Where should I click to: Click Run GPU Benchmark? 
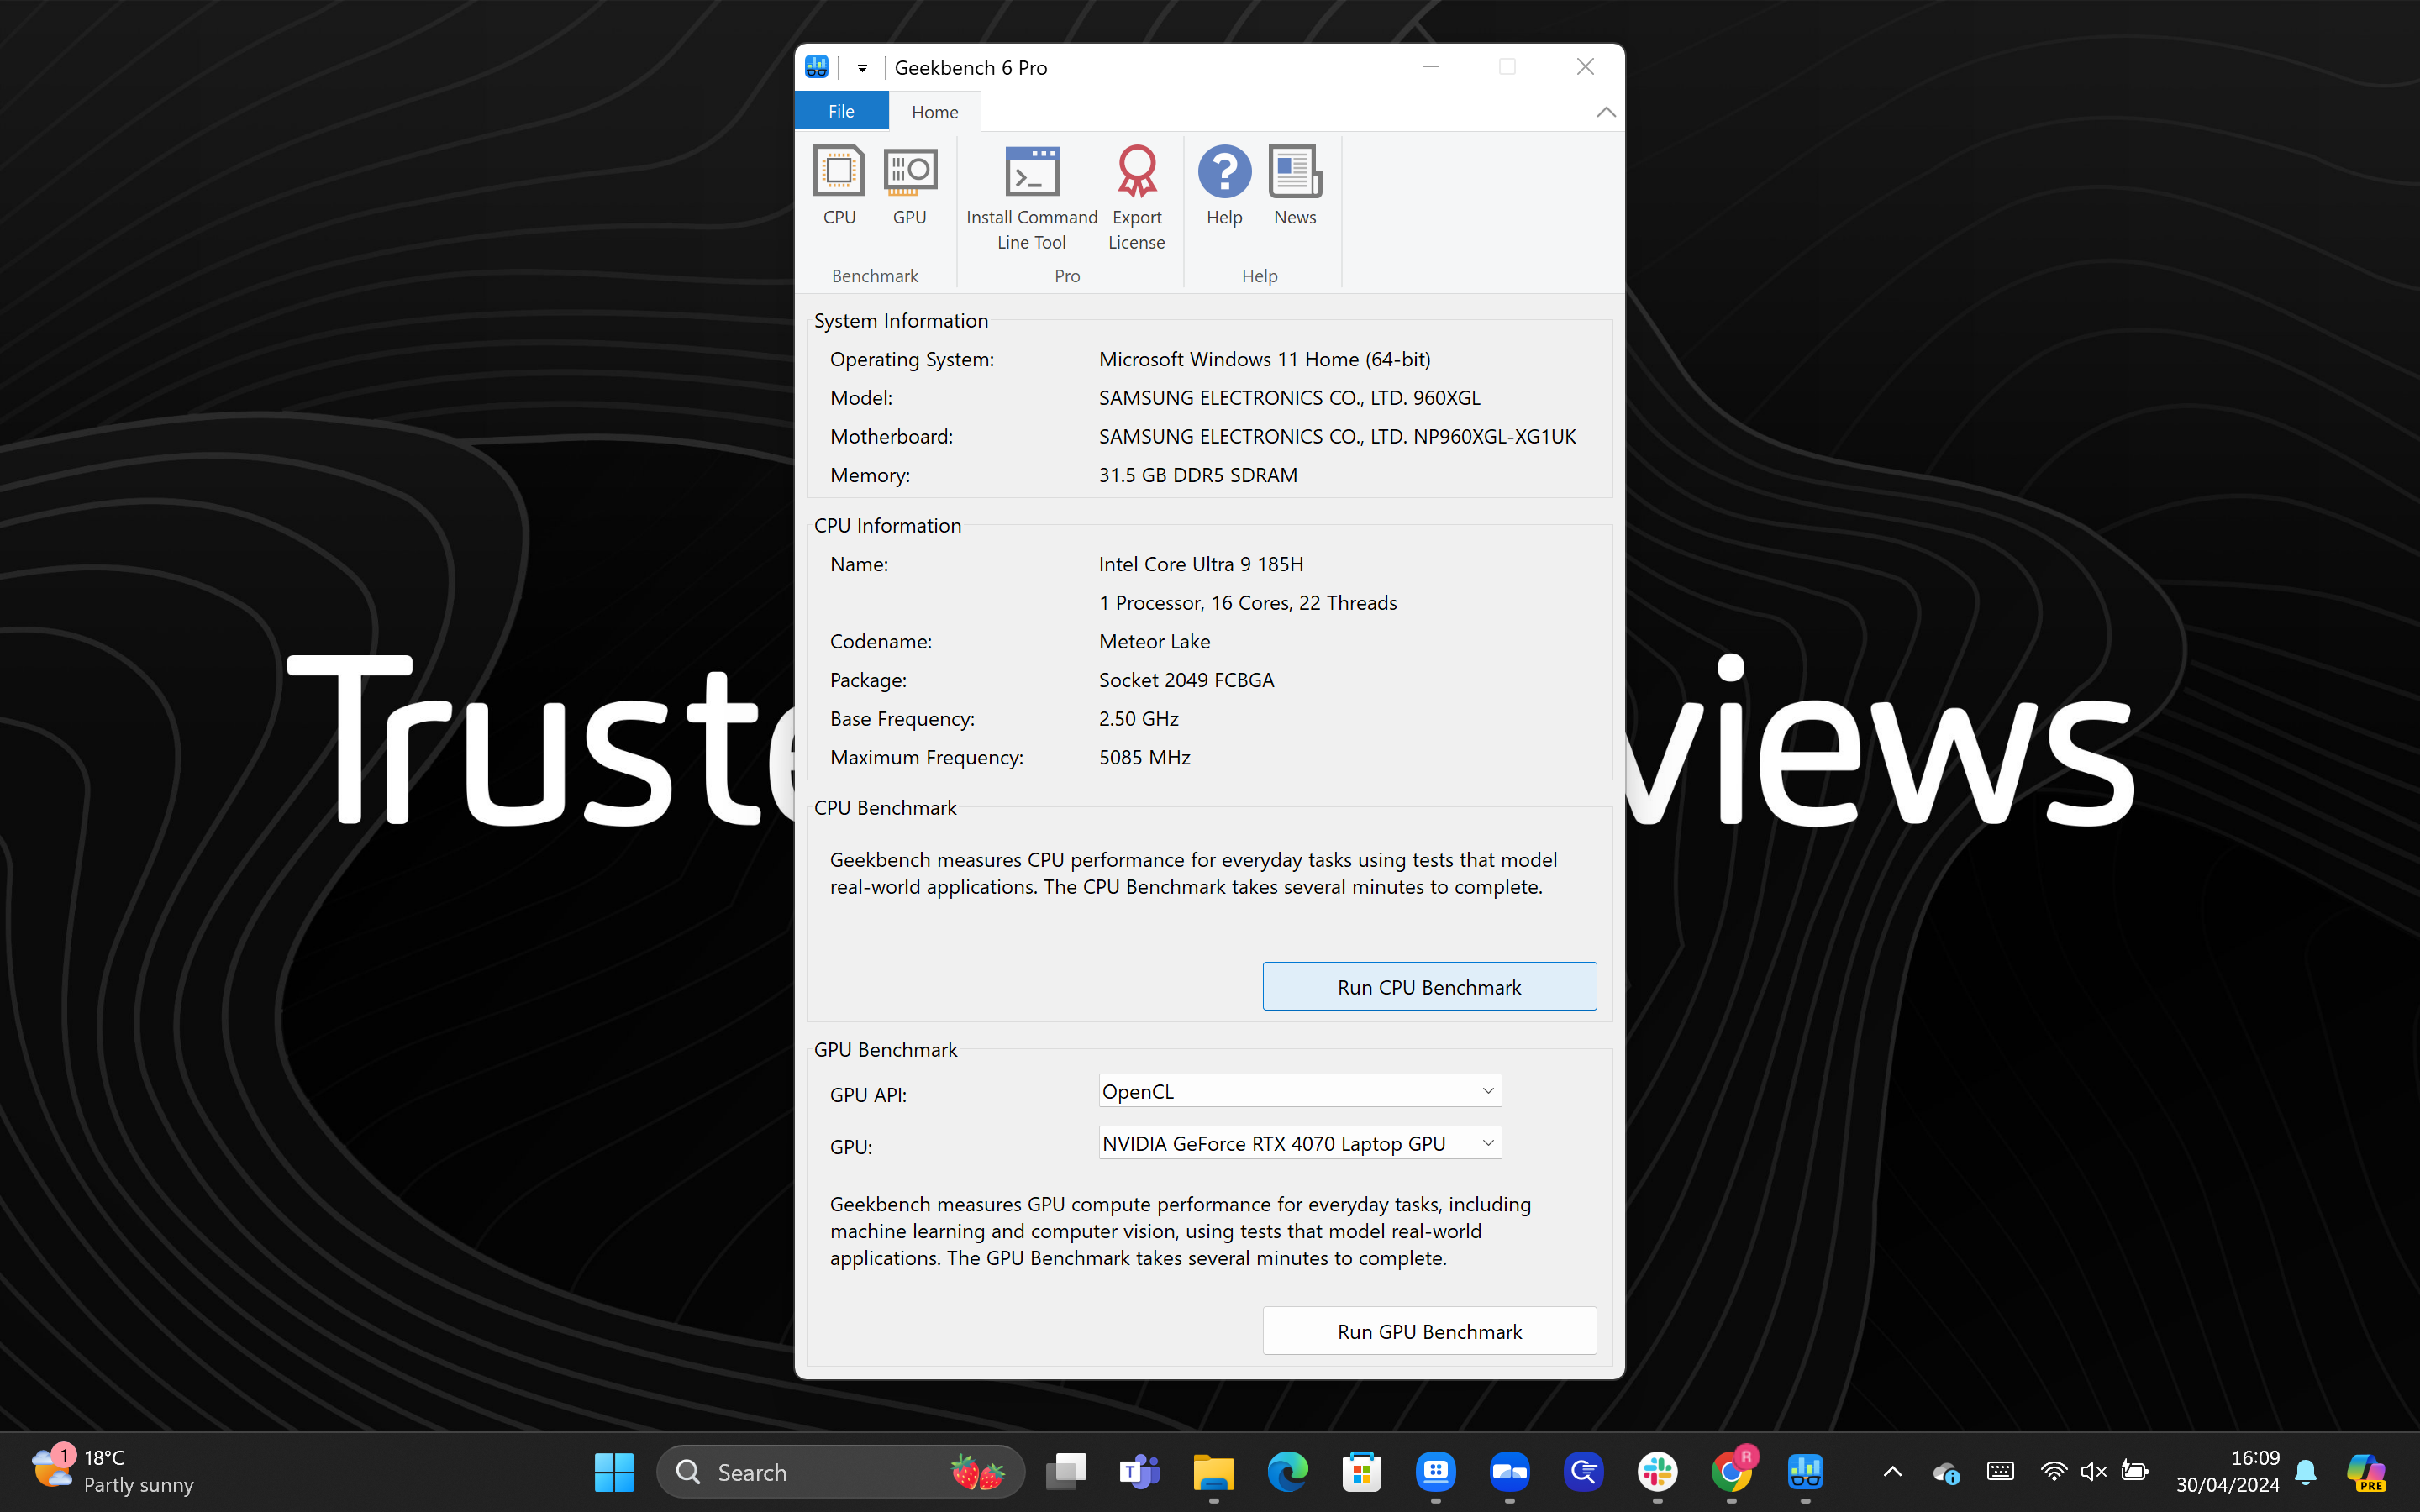click(1429, 1331)
